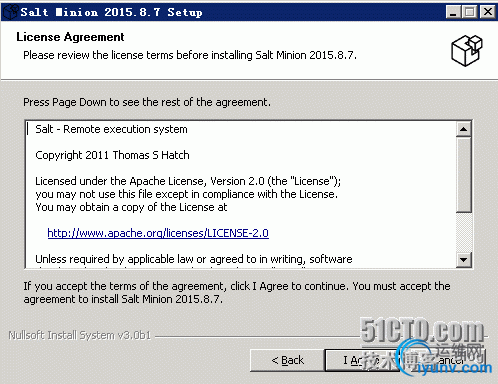
Task: Click 'Unless required by applicable law' line
Action: [x=194, y=259]
